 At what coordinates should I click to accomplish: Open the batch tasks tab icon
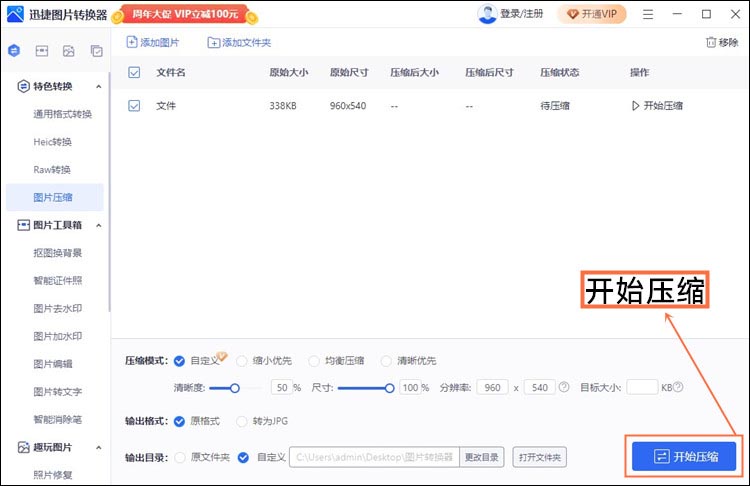97,51
